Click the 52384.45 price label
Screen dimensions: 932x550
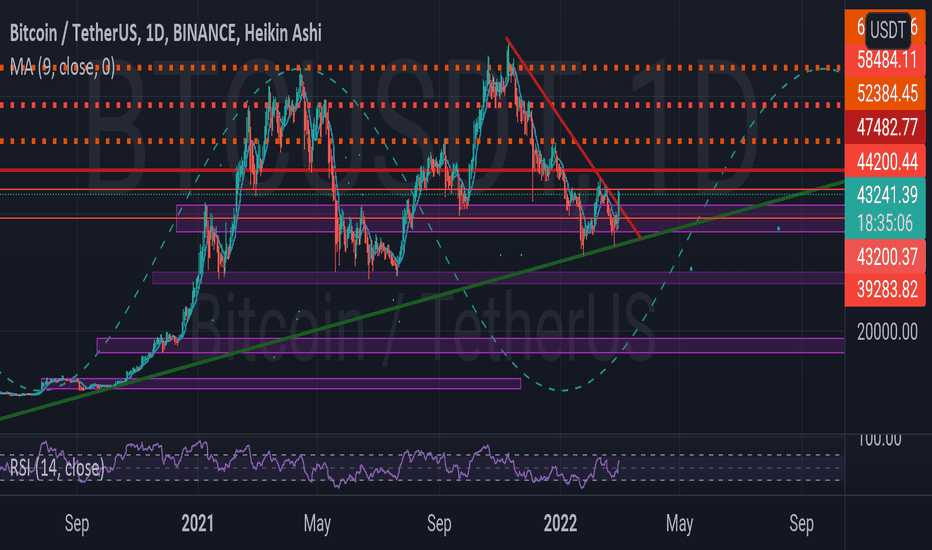885,93
